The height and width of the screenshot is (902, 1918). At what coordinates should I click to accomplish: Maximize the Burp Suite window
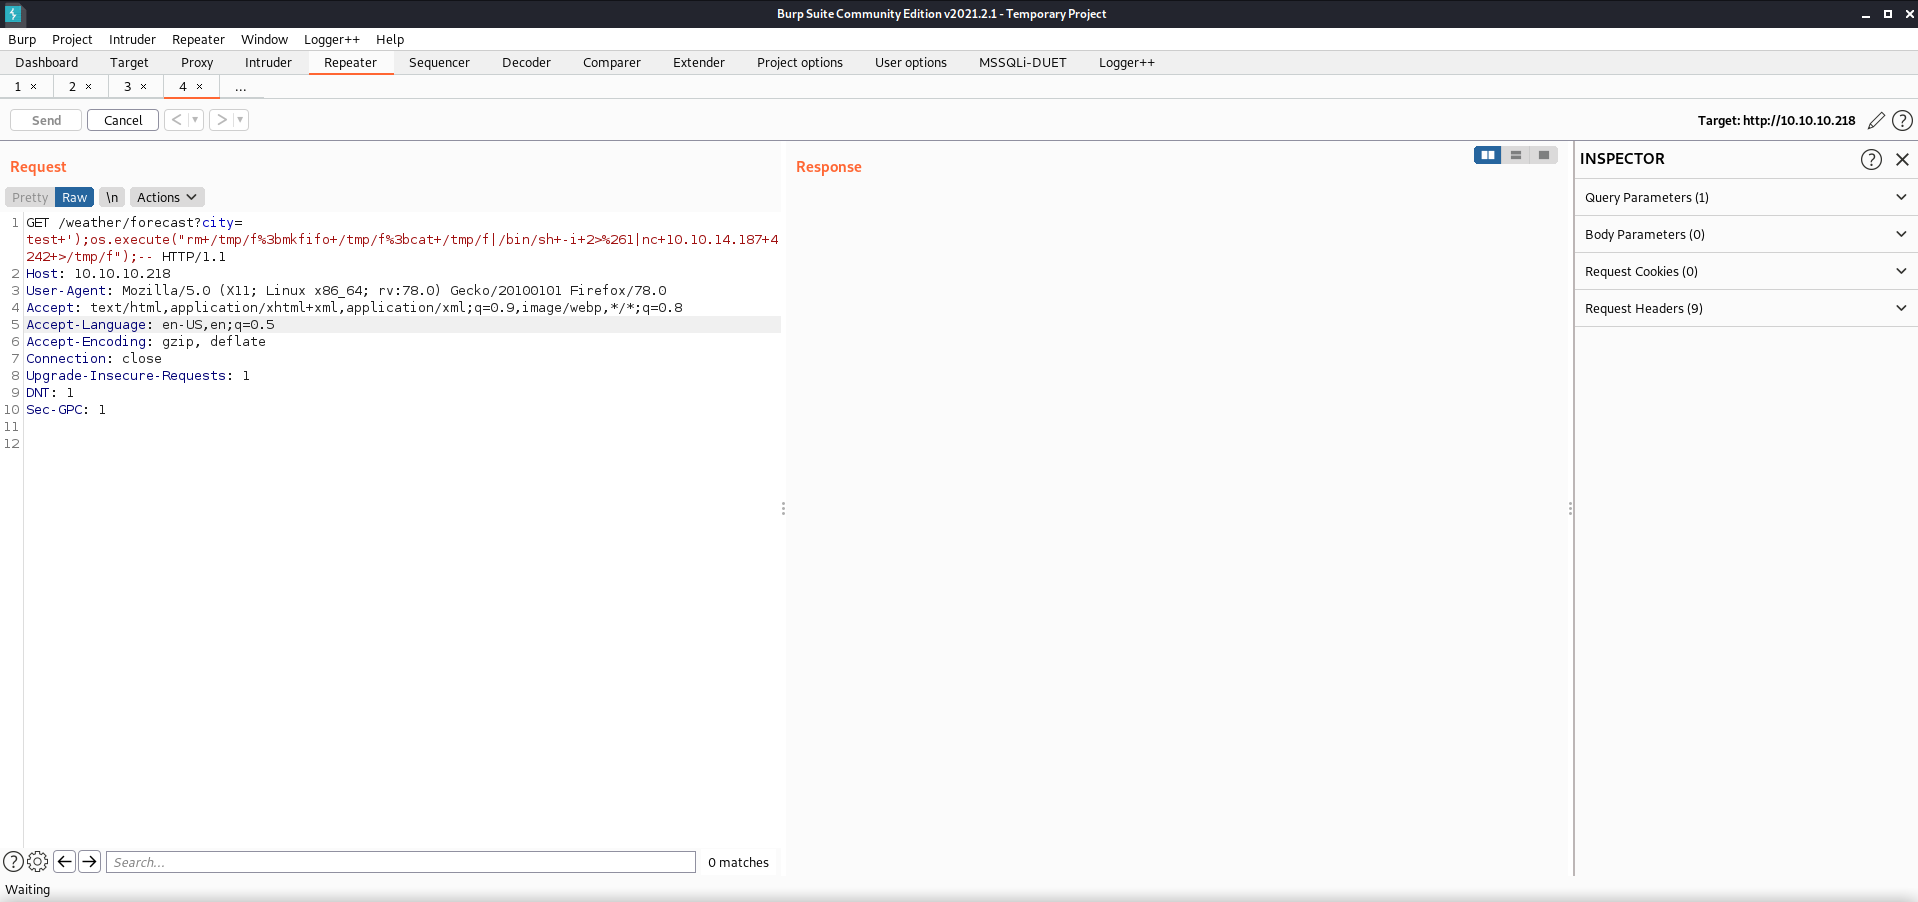click(x=1888, y=14)
